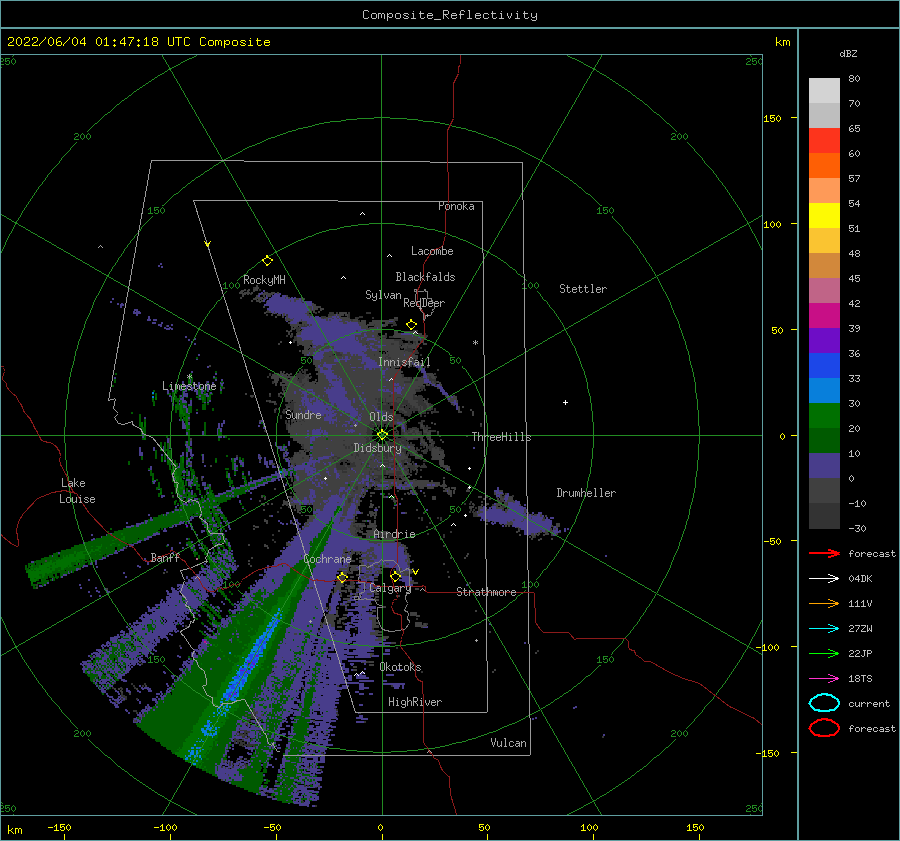This screenshot has width=900, height=841.
Task: Click the slate 0-10 dBZ color swatch
Action: tap(824, 466)
